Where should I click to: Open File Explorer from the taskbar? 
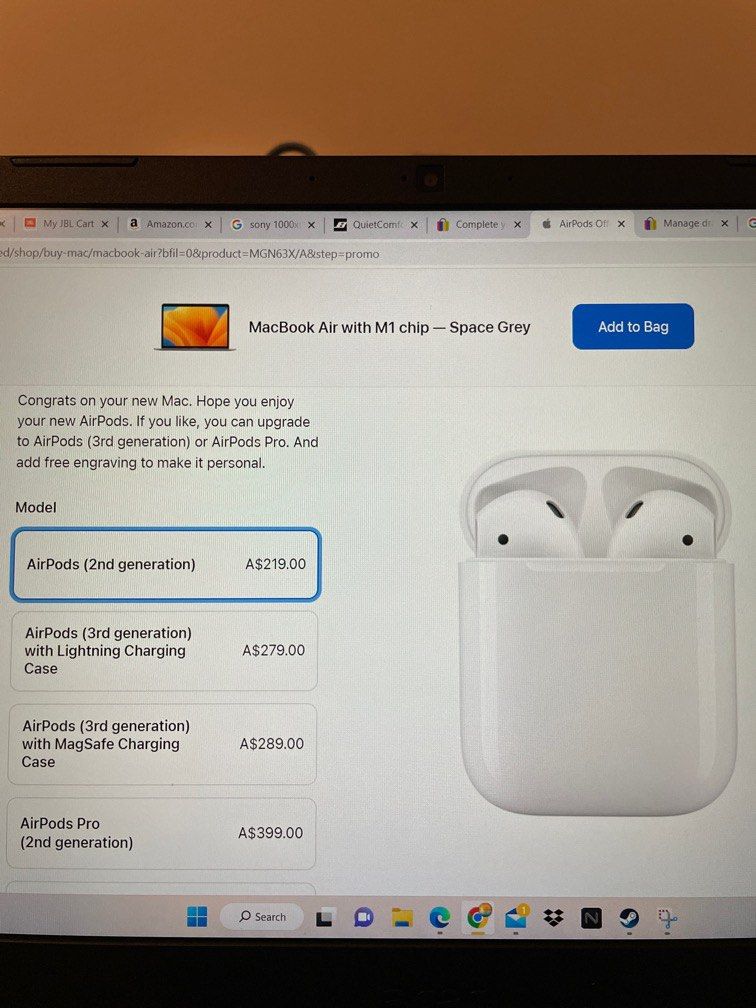click(x=402, y=918)
